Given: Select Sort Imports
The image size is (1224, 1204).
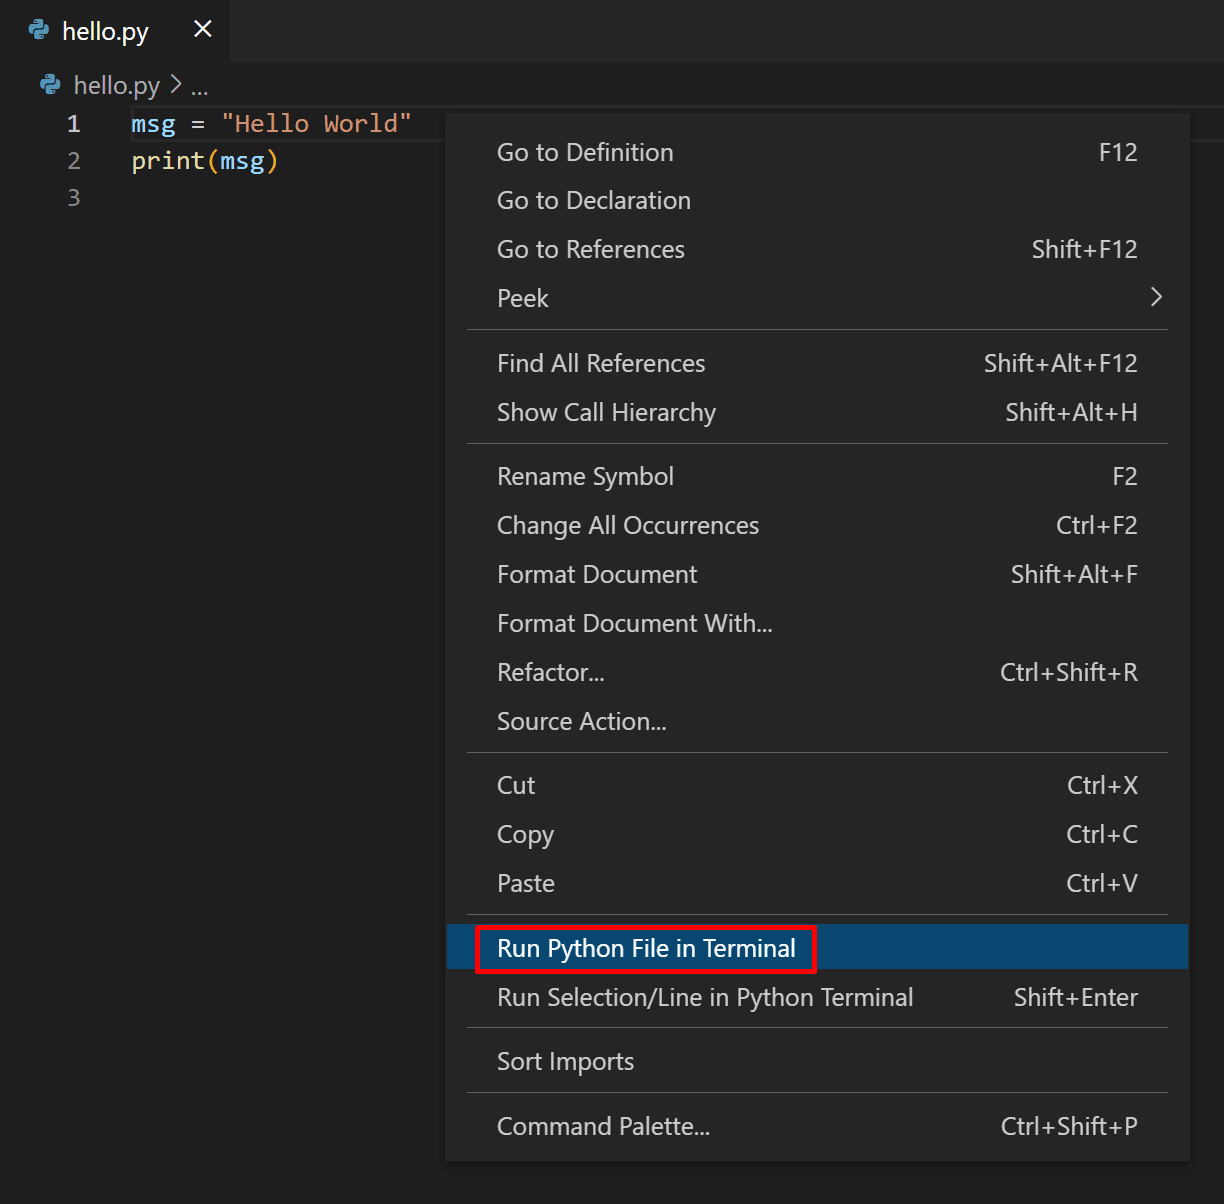Looking at the screenshot, I should tap(565, 1061).
